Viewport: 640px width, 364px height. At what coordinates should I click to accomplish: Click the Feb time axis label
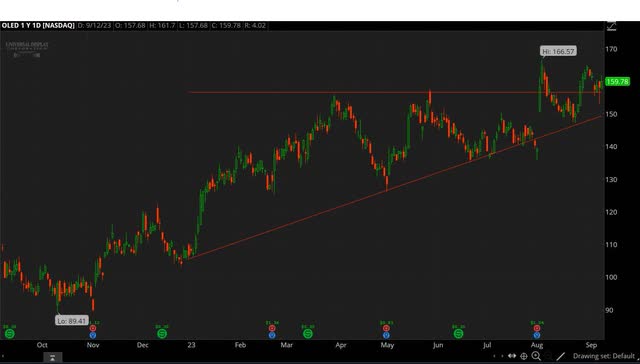240,345
